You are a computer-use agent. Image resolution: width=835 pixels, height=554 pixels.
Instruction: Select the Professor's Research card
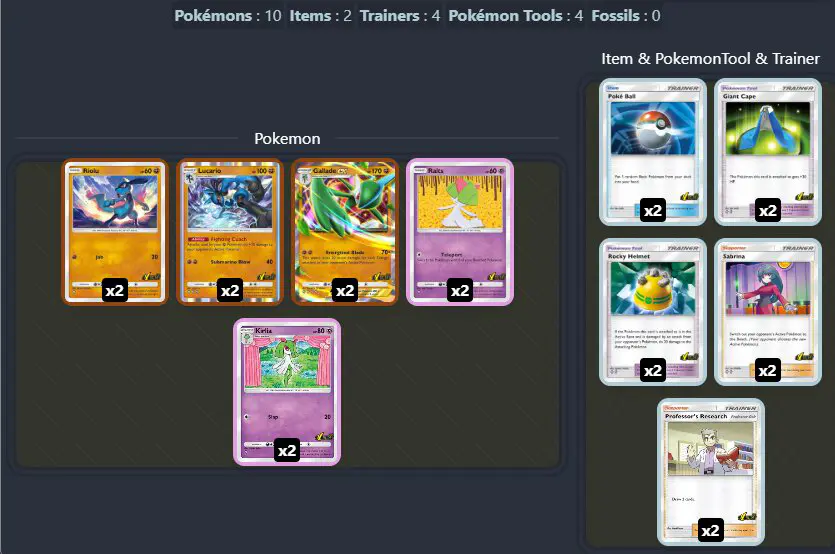tap(710, 472)
